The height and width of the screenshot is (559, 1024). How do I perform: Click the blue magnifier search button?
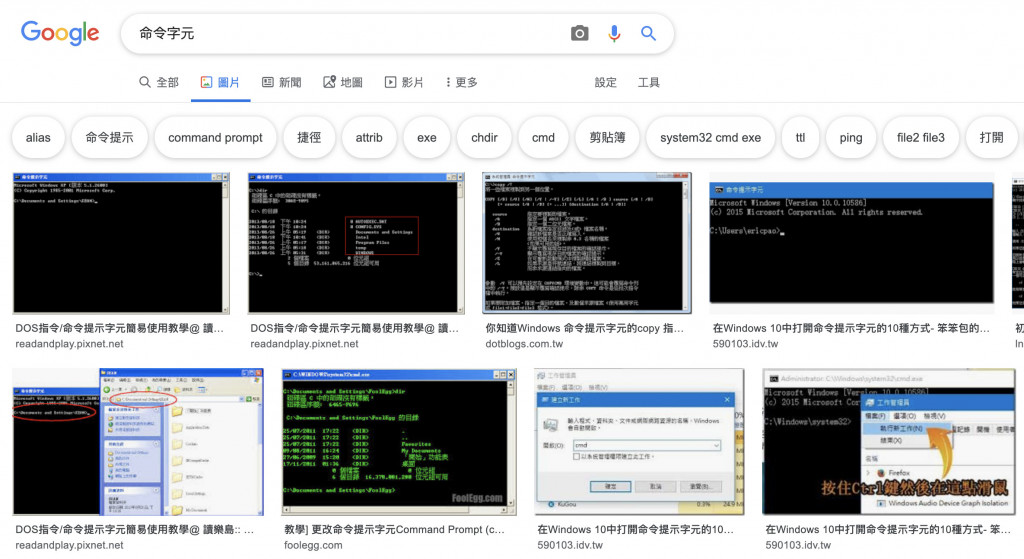648,33
